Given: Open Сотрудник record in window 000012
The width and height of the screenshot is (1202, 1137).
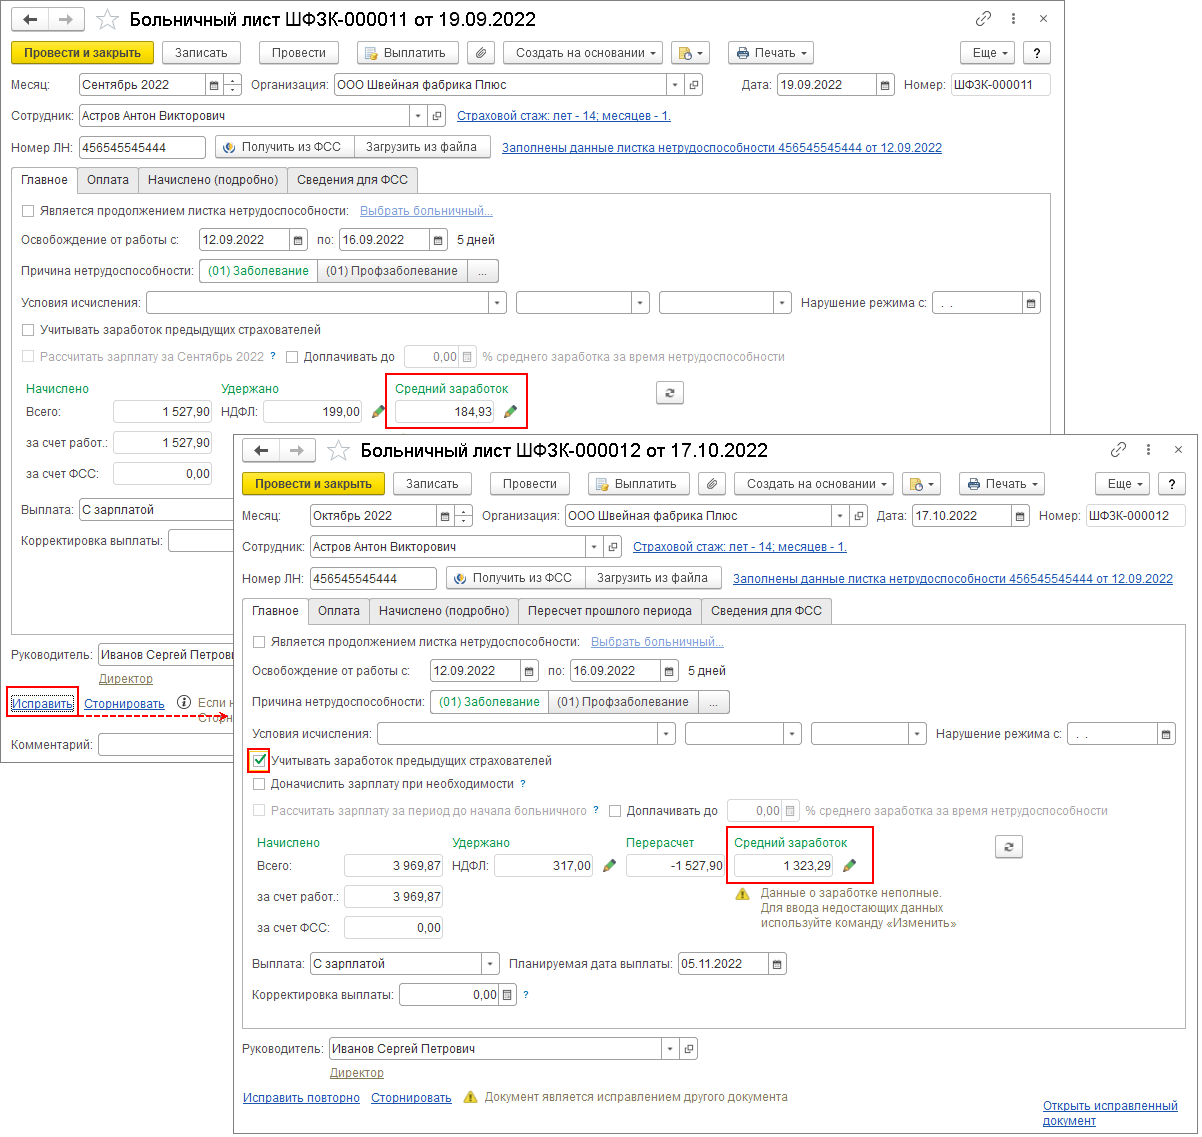Looking at the screenshot, I should [613, 547].
